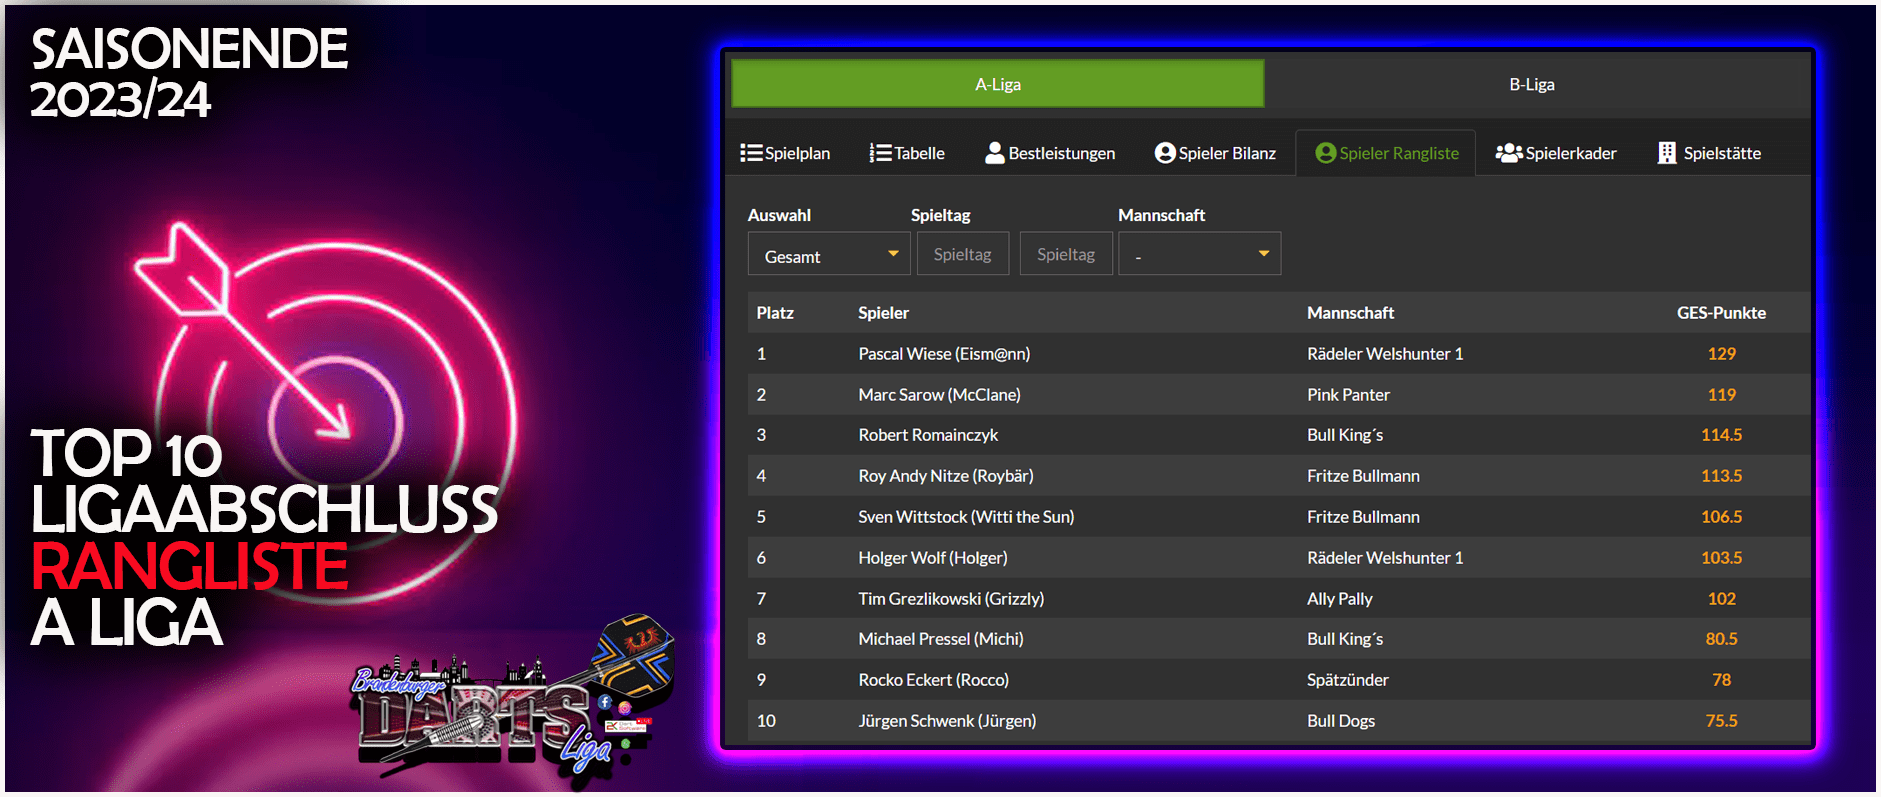Select player Holger Wolf (Holger)

pyautogui.click(x=933, y=558)
